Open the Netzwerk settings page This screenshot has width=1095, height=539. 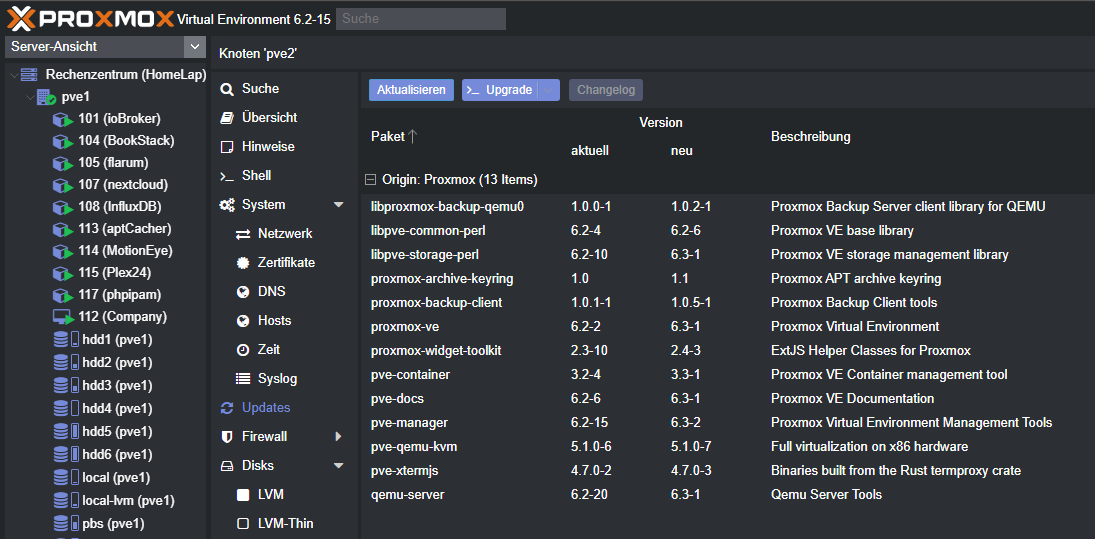click(285, 234)
